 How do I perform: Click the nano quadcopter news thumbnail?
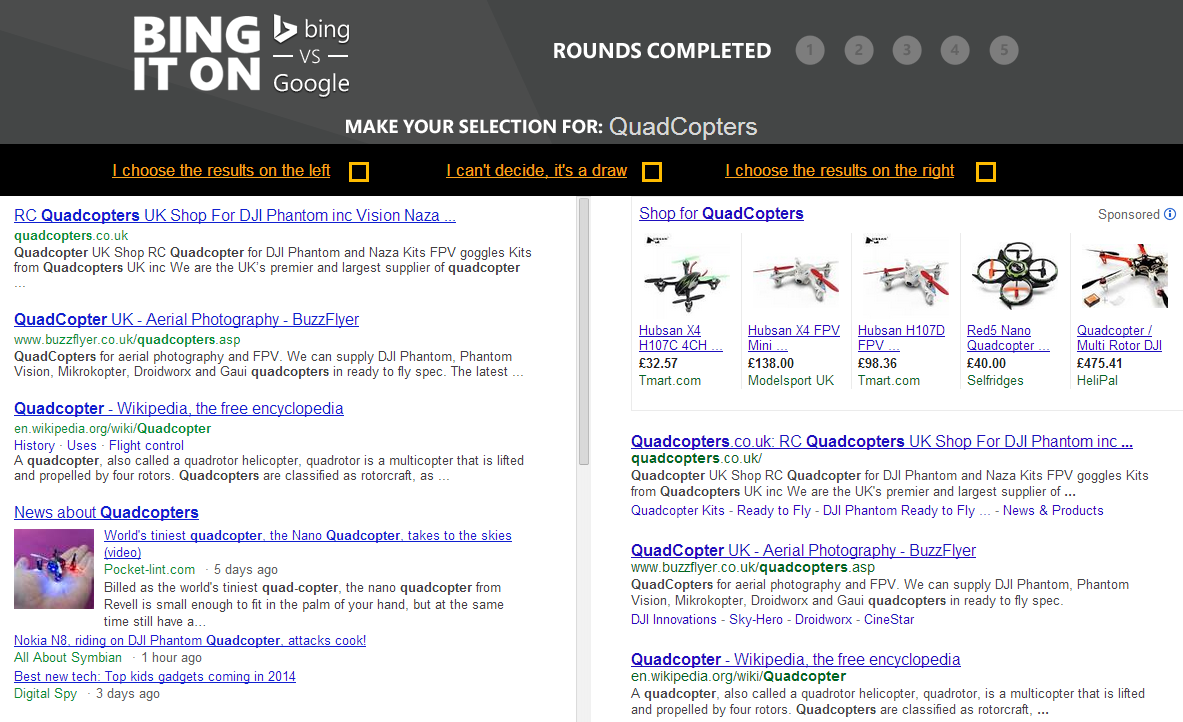tap(54, 569)
